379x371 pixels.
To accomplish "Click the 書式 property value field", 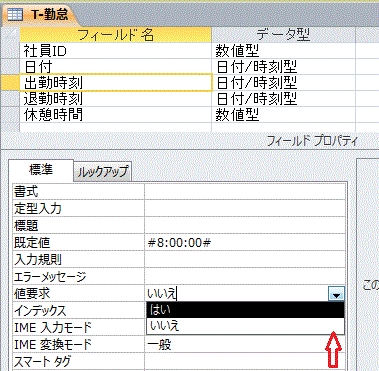I will [245, 191].
